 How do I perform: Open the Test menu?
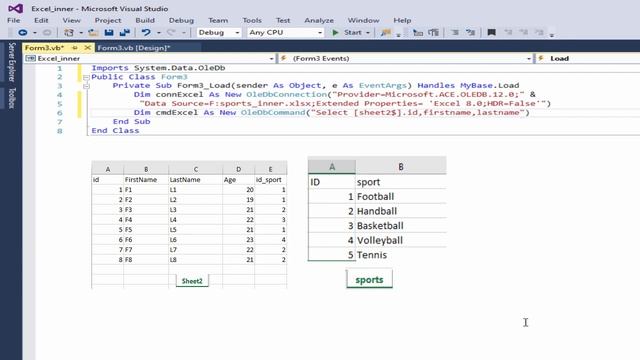(283, 20)
